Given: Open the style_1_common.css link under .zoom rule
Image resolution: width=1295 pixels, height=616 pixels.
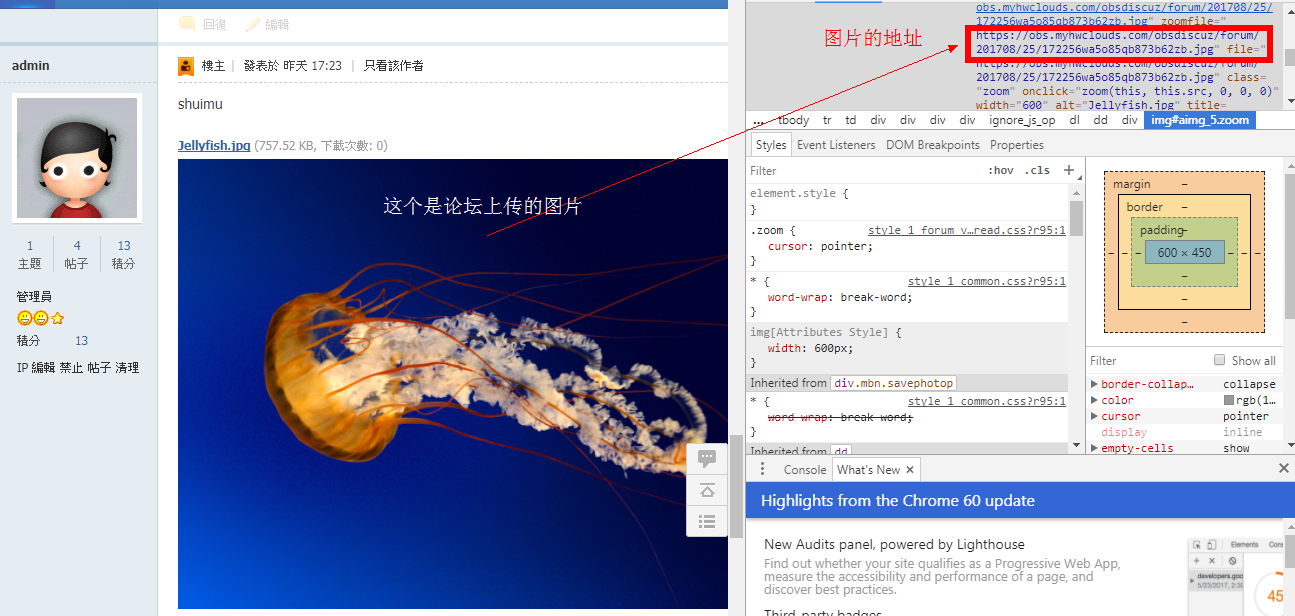Looking at the screenshot, I should pyautogui.click(x=987, y=281).
